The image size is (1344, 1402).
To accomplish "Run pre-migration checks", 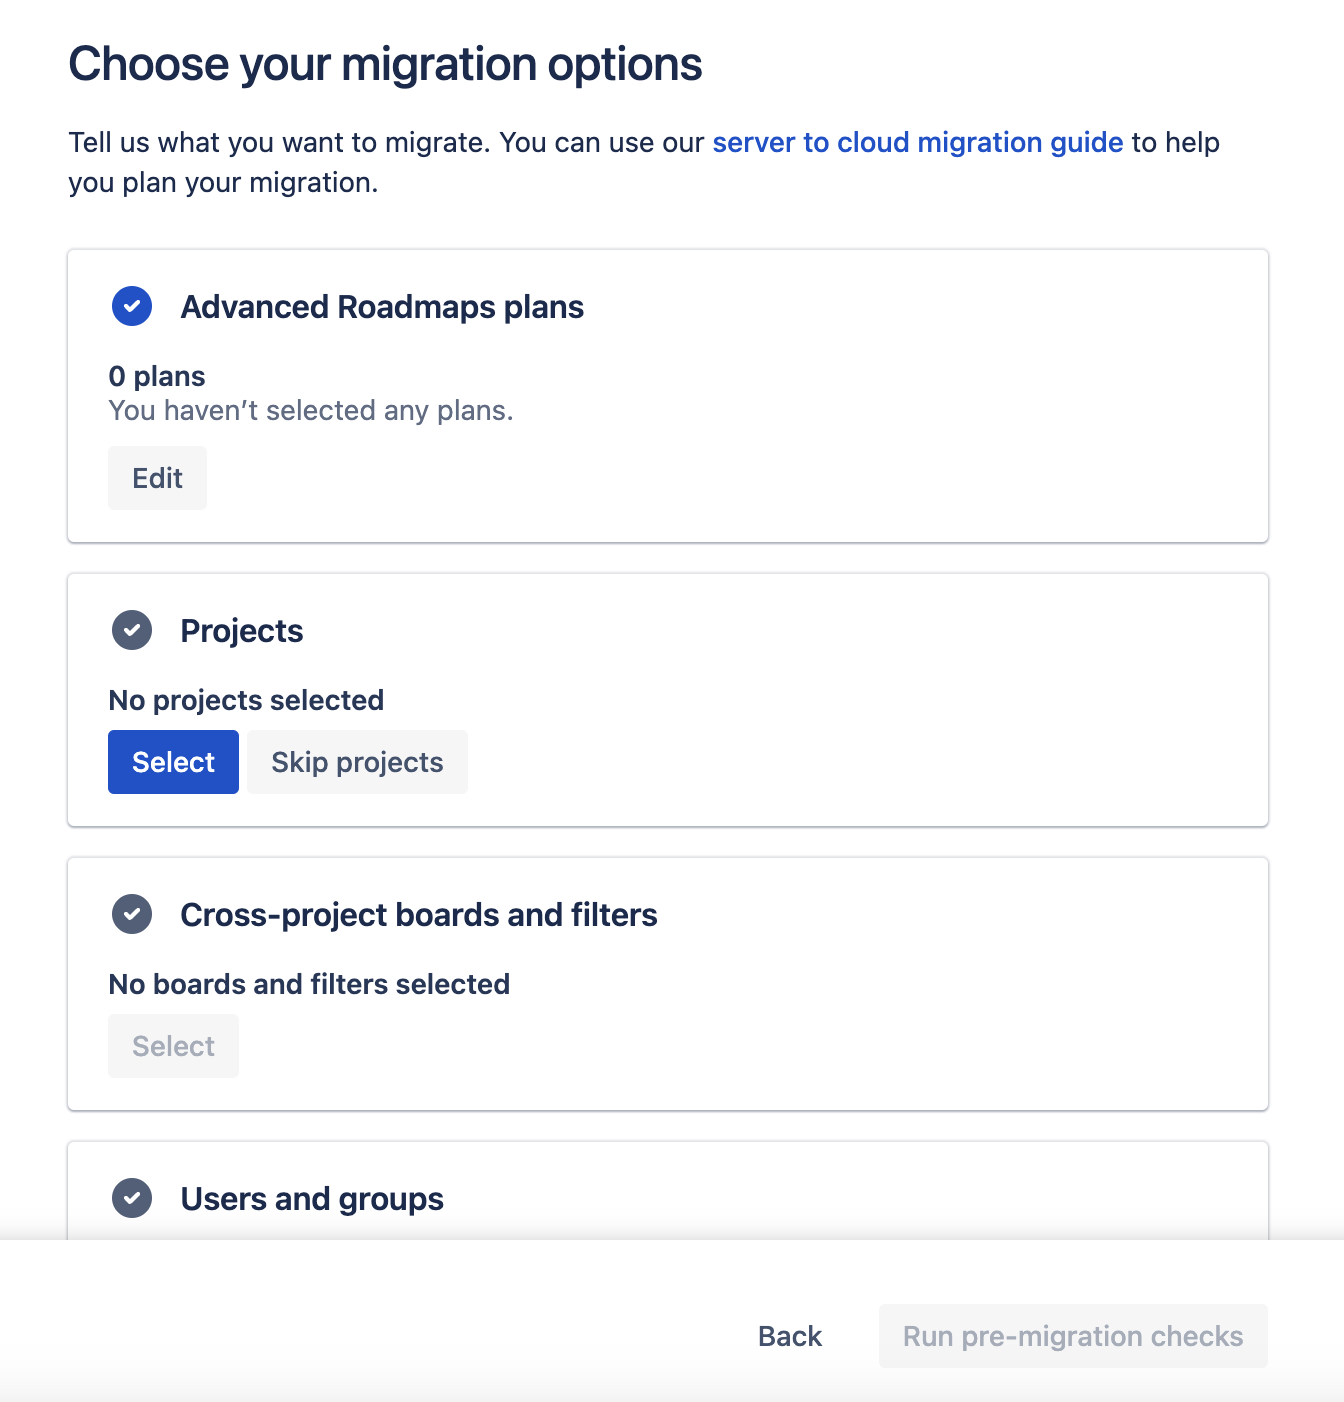I will pyautogui.click(x=1073, y=1336).
